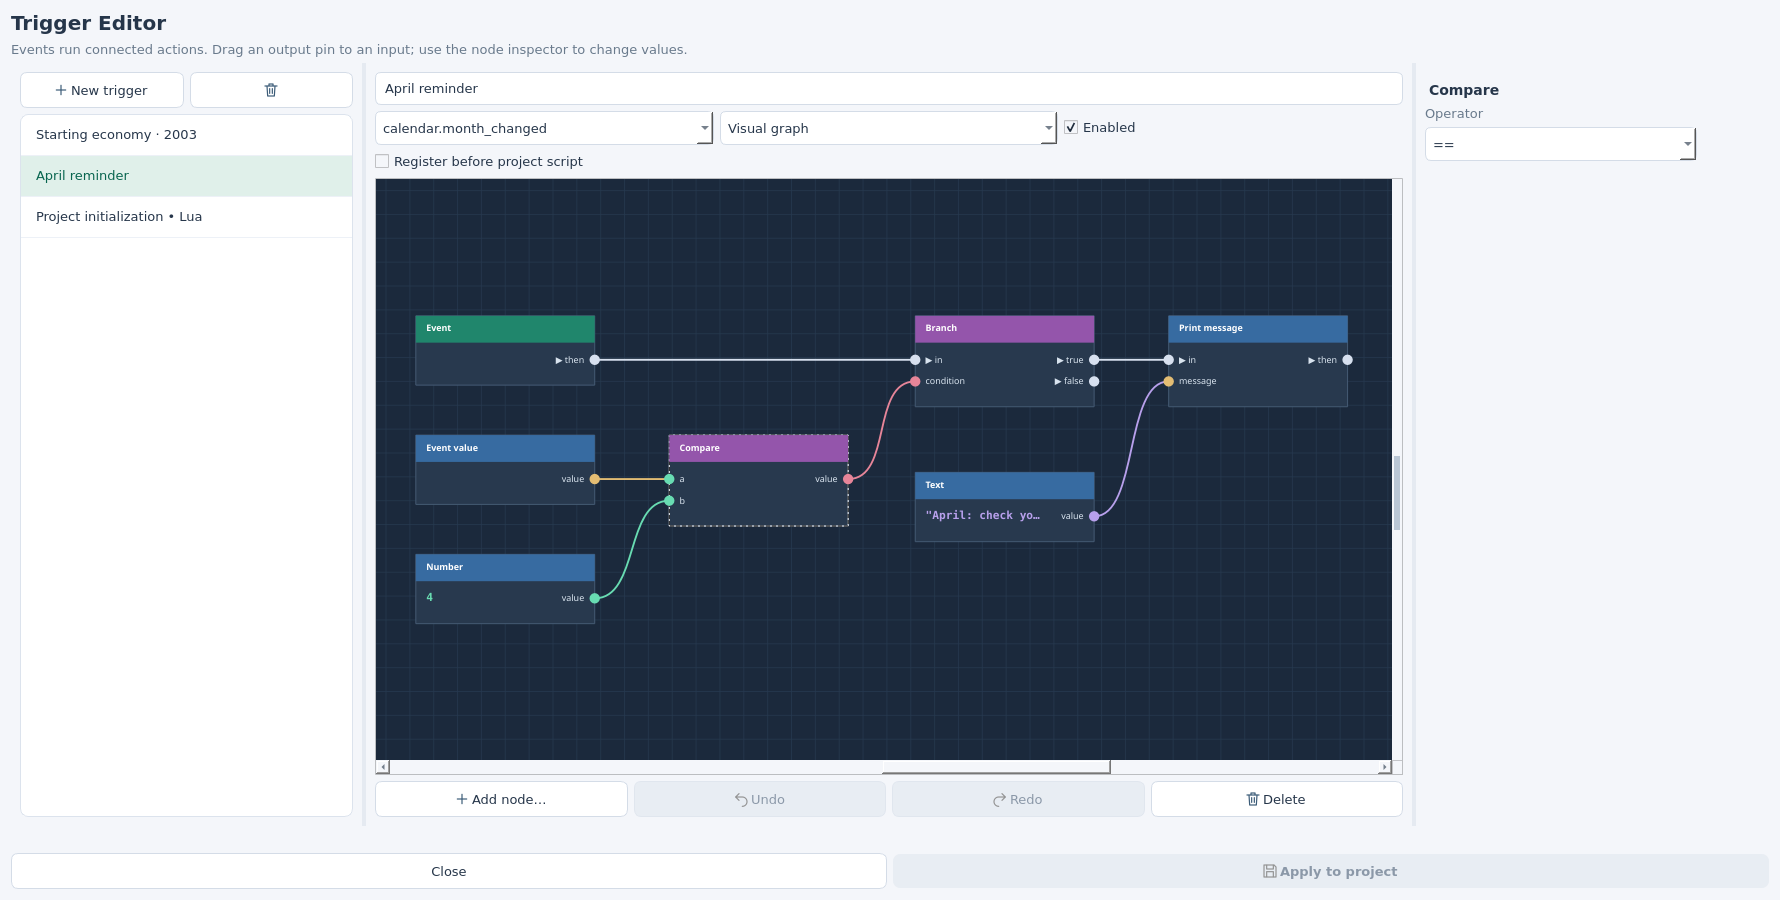Click the Redo button
Screen dimensions: 1780x900
coord(1018,799)
